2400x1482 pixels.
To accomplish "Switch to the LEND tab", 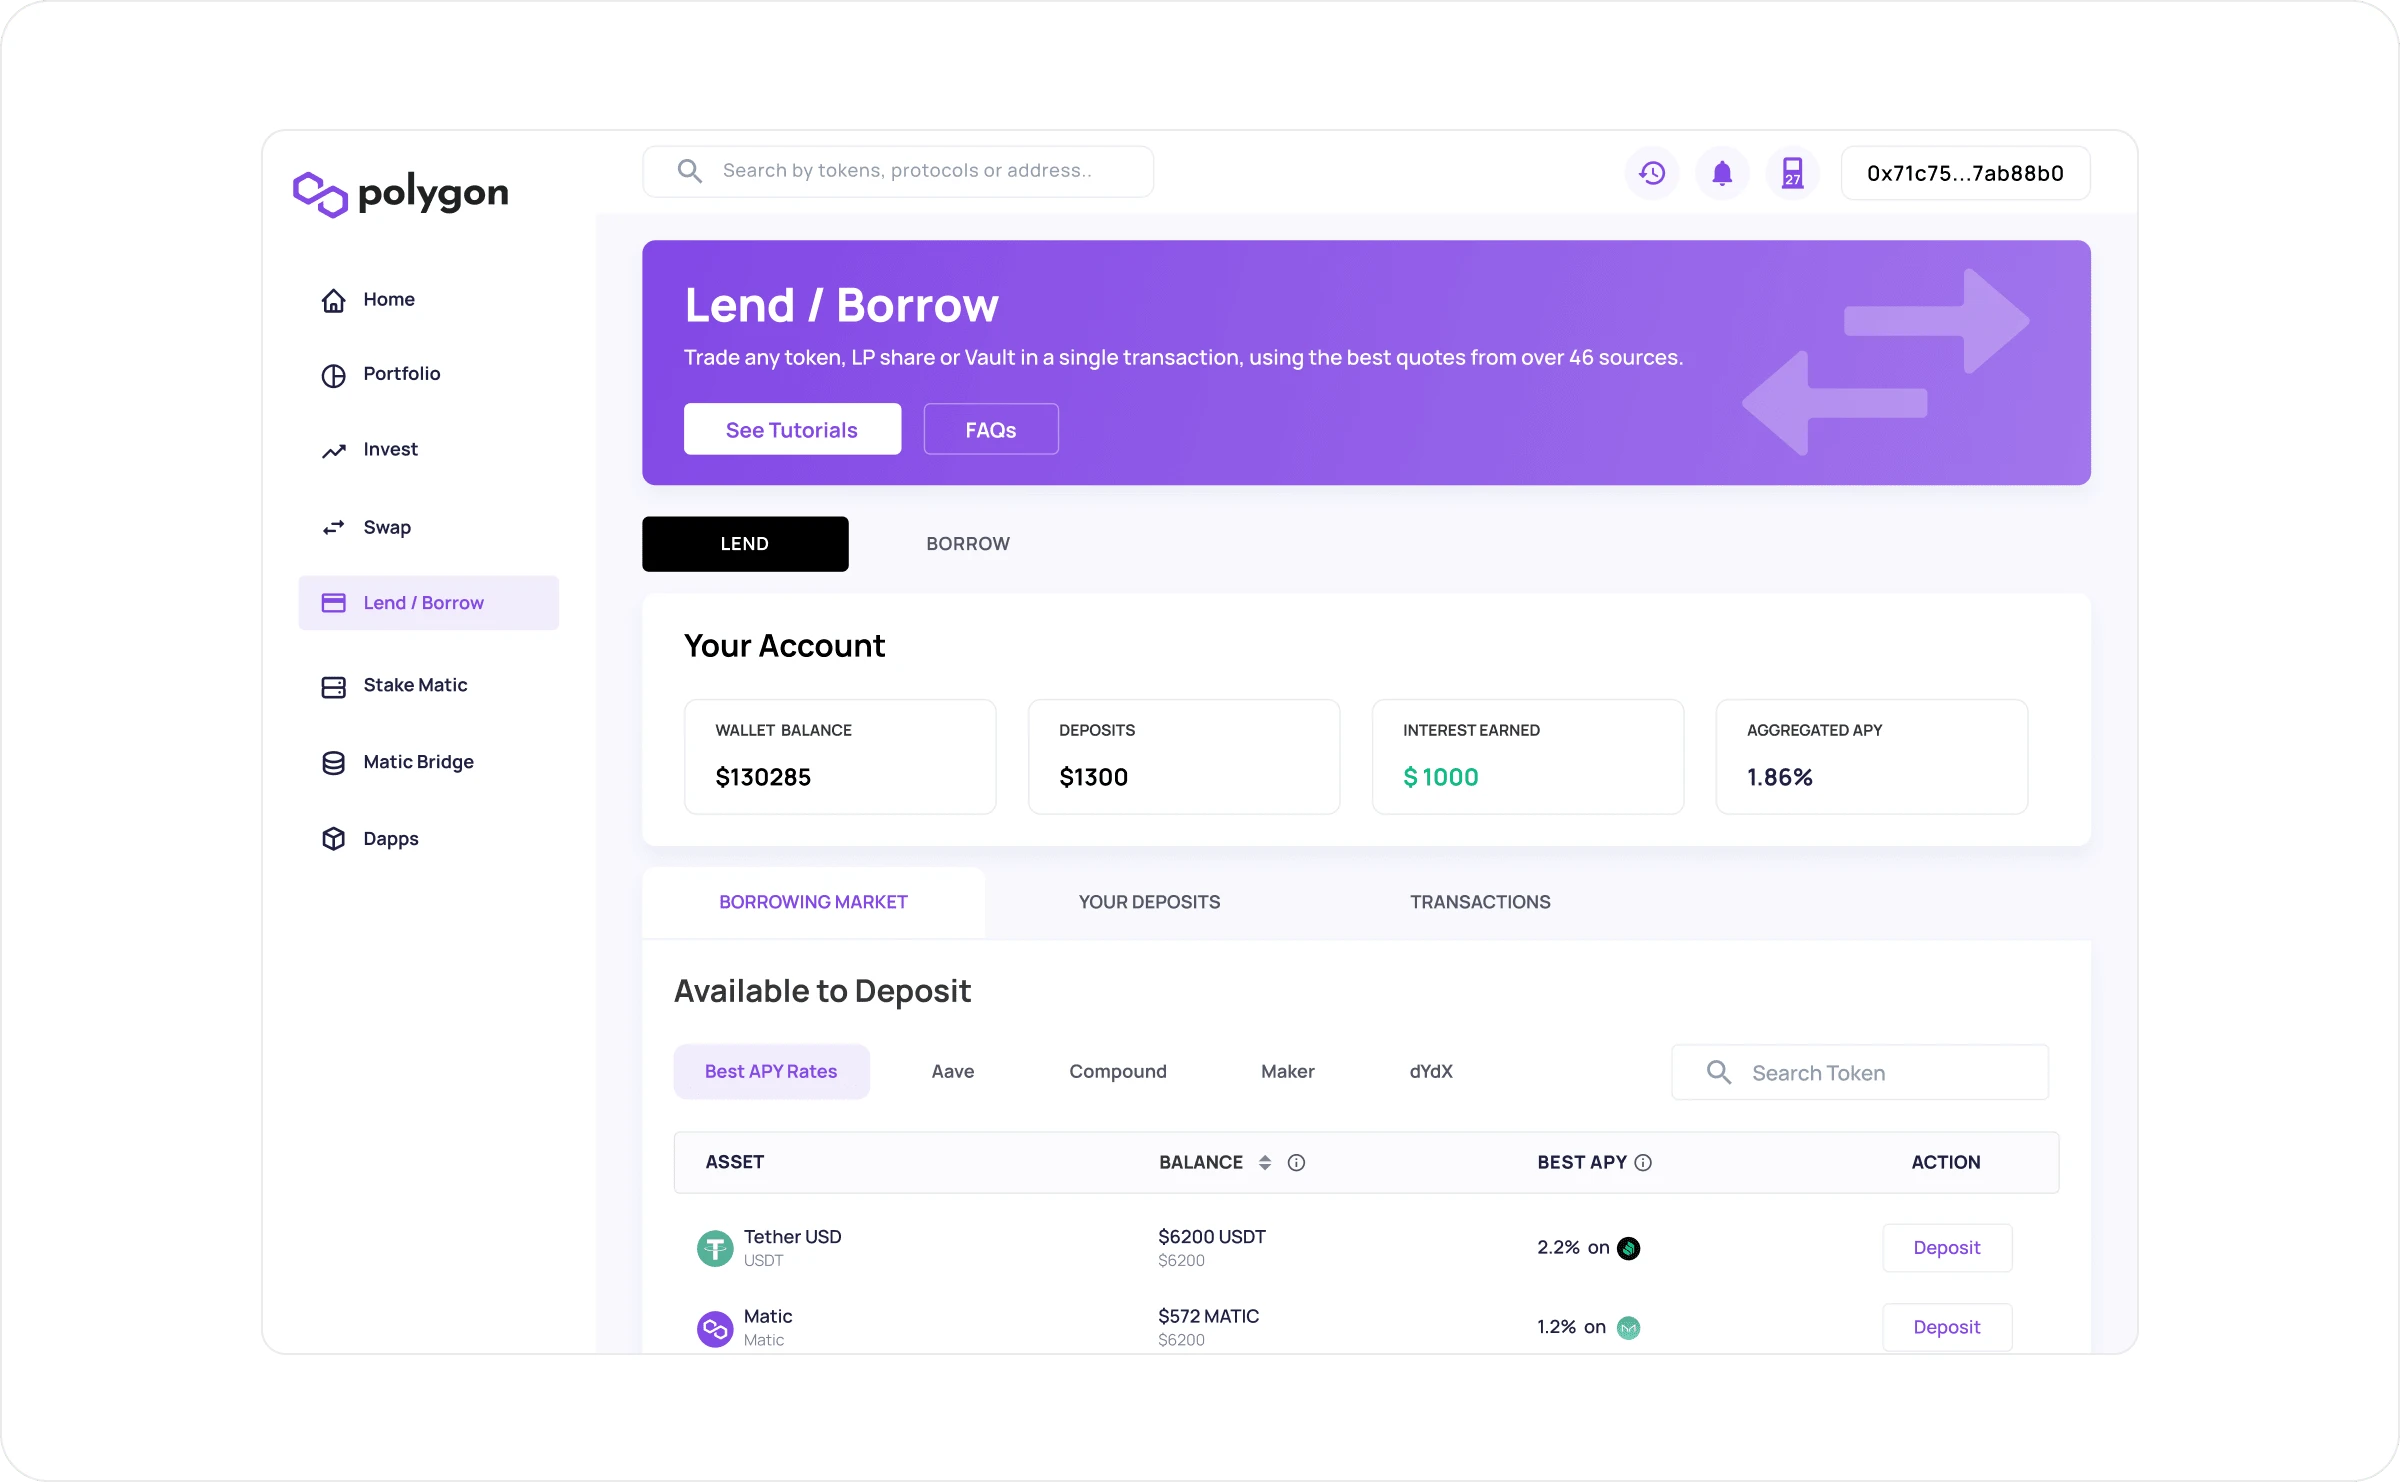I will tap(745, 544).
